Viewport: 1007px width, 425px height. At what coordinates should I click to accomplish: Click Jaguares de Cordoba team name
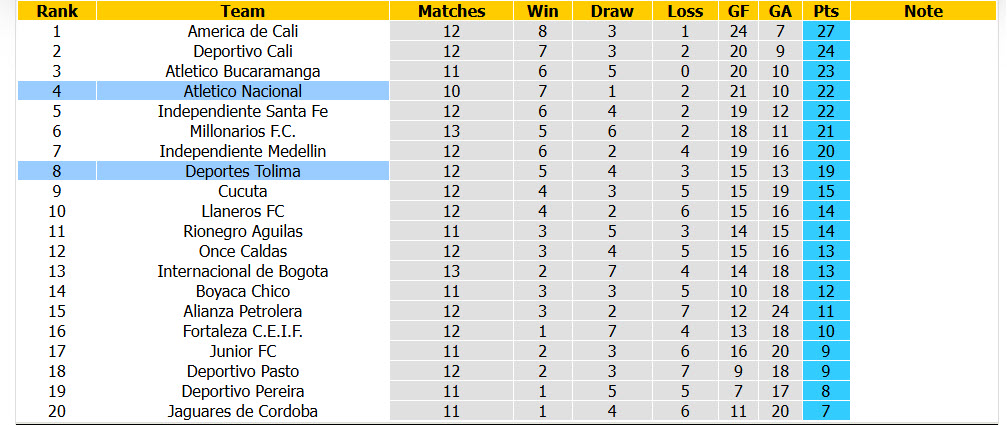click(243, 412)
